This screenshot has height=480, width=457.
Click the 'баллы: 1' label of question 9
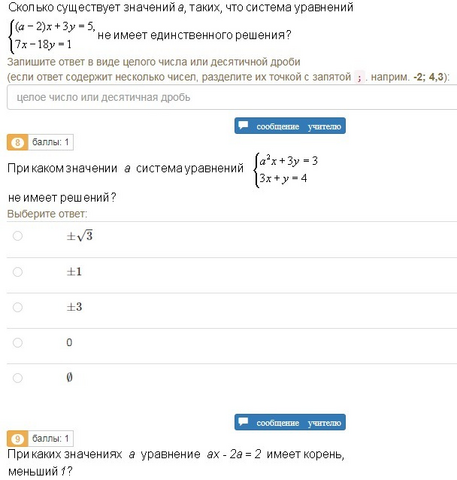pos(51,439)
